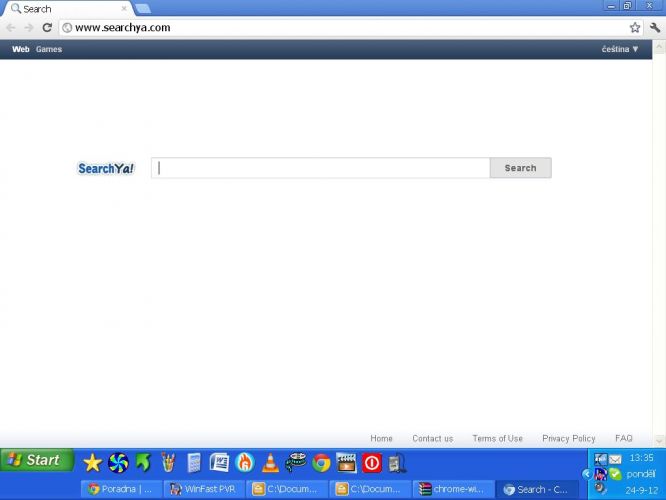The height and width of the screenshot is (500, 666).
Task: Select the Search browser tab
Action: point(68,8)
